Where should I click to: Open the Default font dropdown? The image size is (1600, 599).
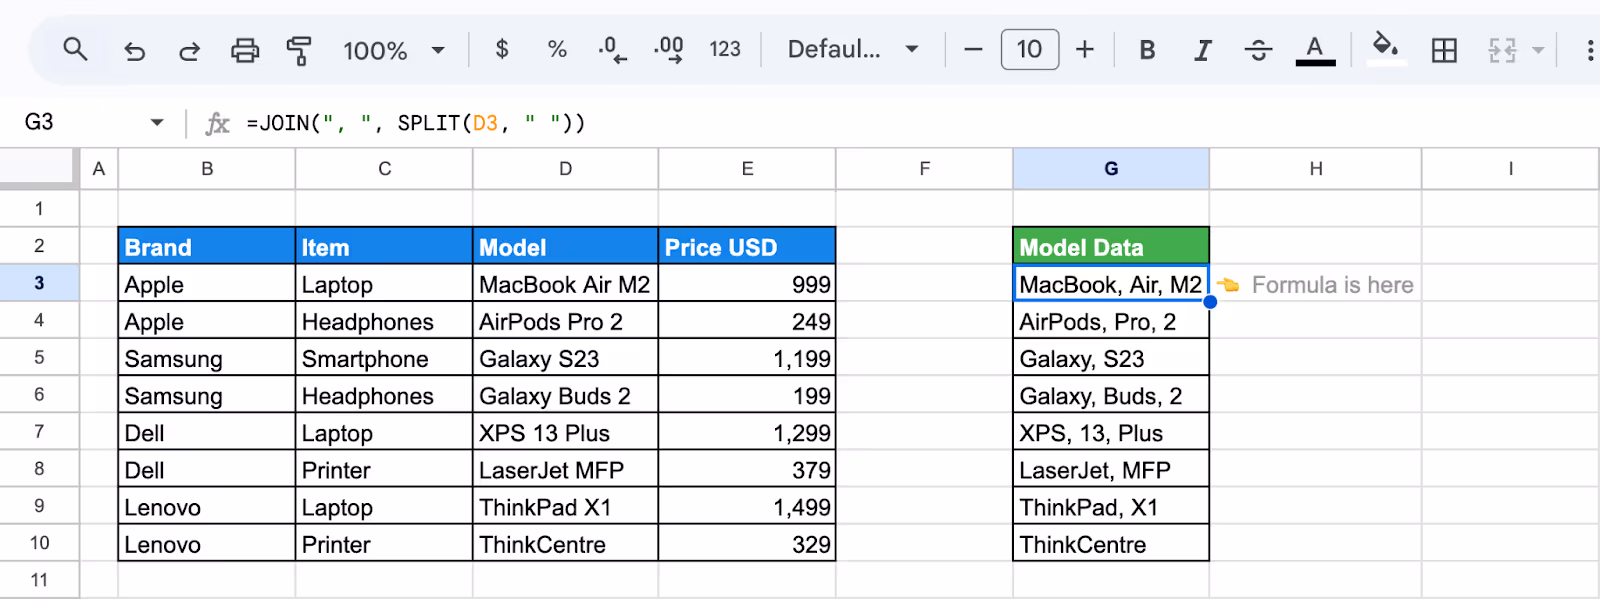click(x=853, y=49)
